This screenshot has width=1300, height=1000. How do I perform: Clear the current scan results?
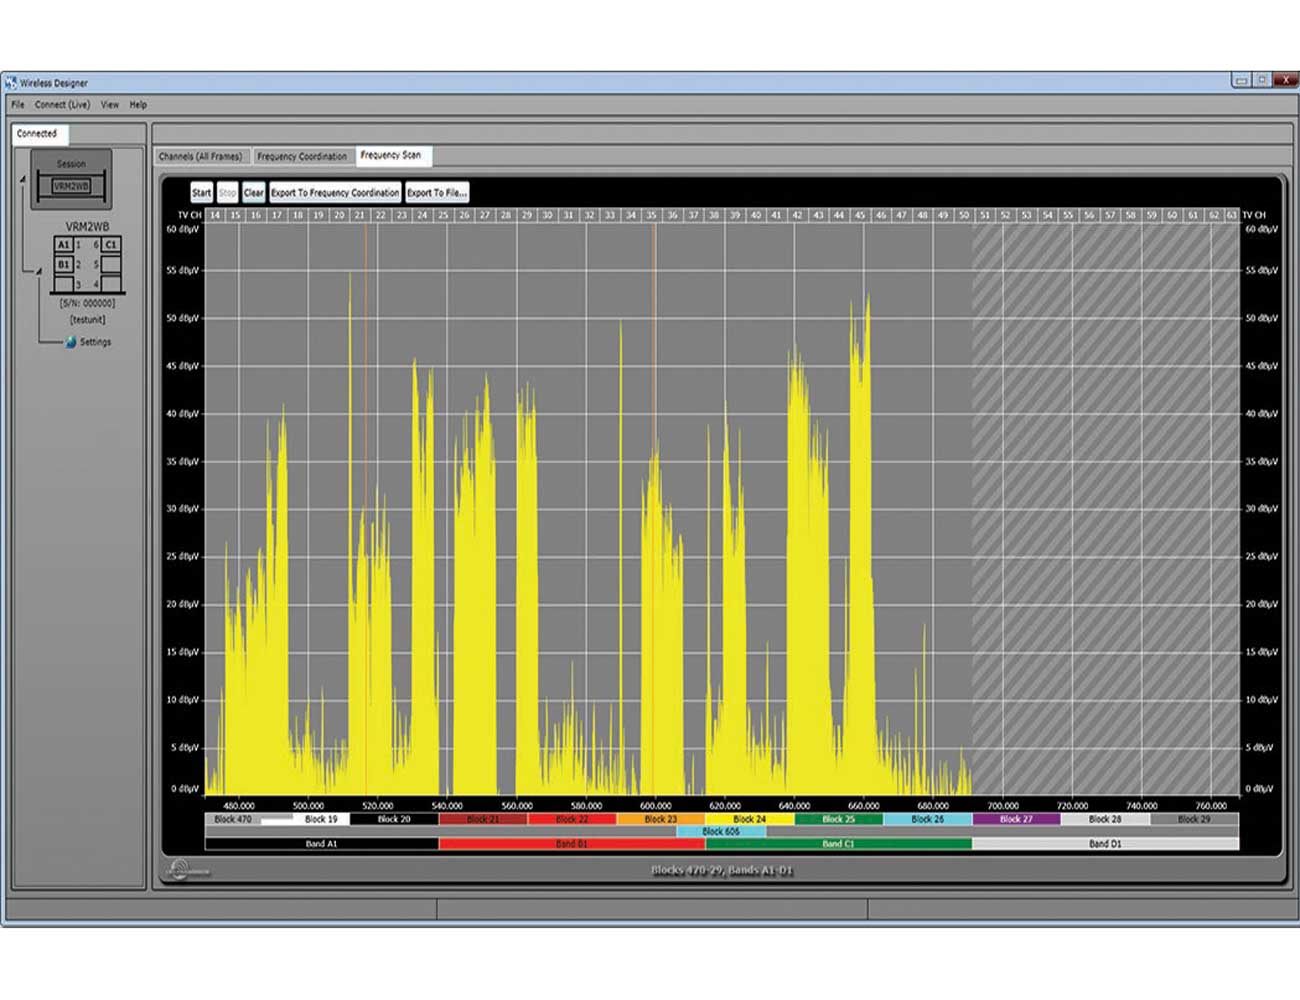pyautogui.click(x=253, y=192)
